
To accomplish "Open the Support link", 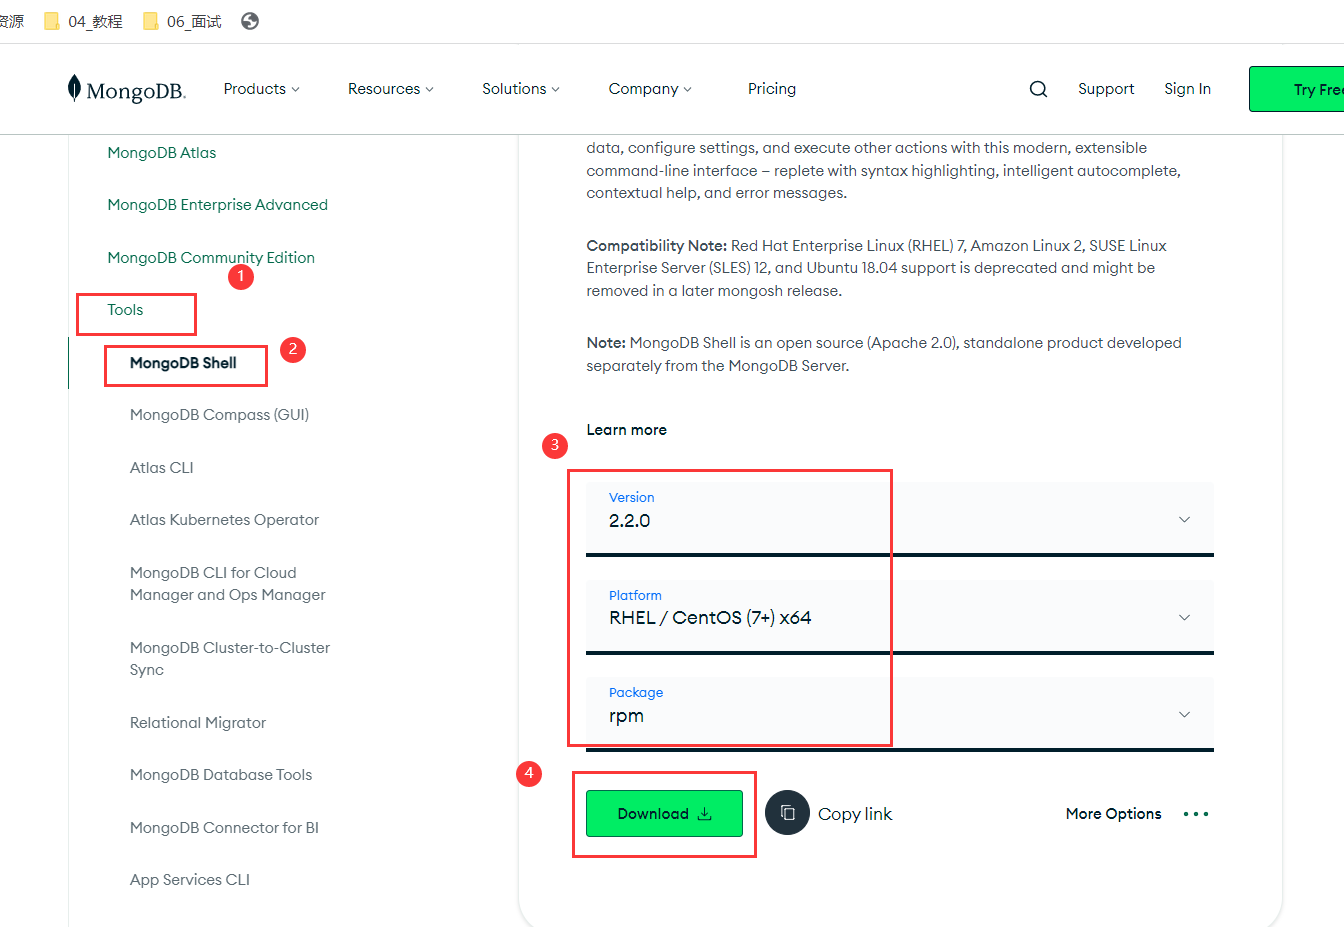I will coord(1106,89).
